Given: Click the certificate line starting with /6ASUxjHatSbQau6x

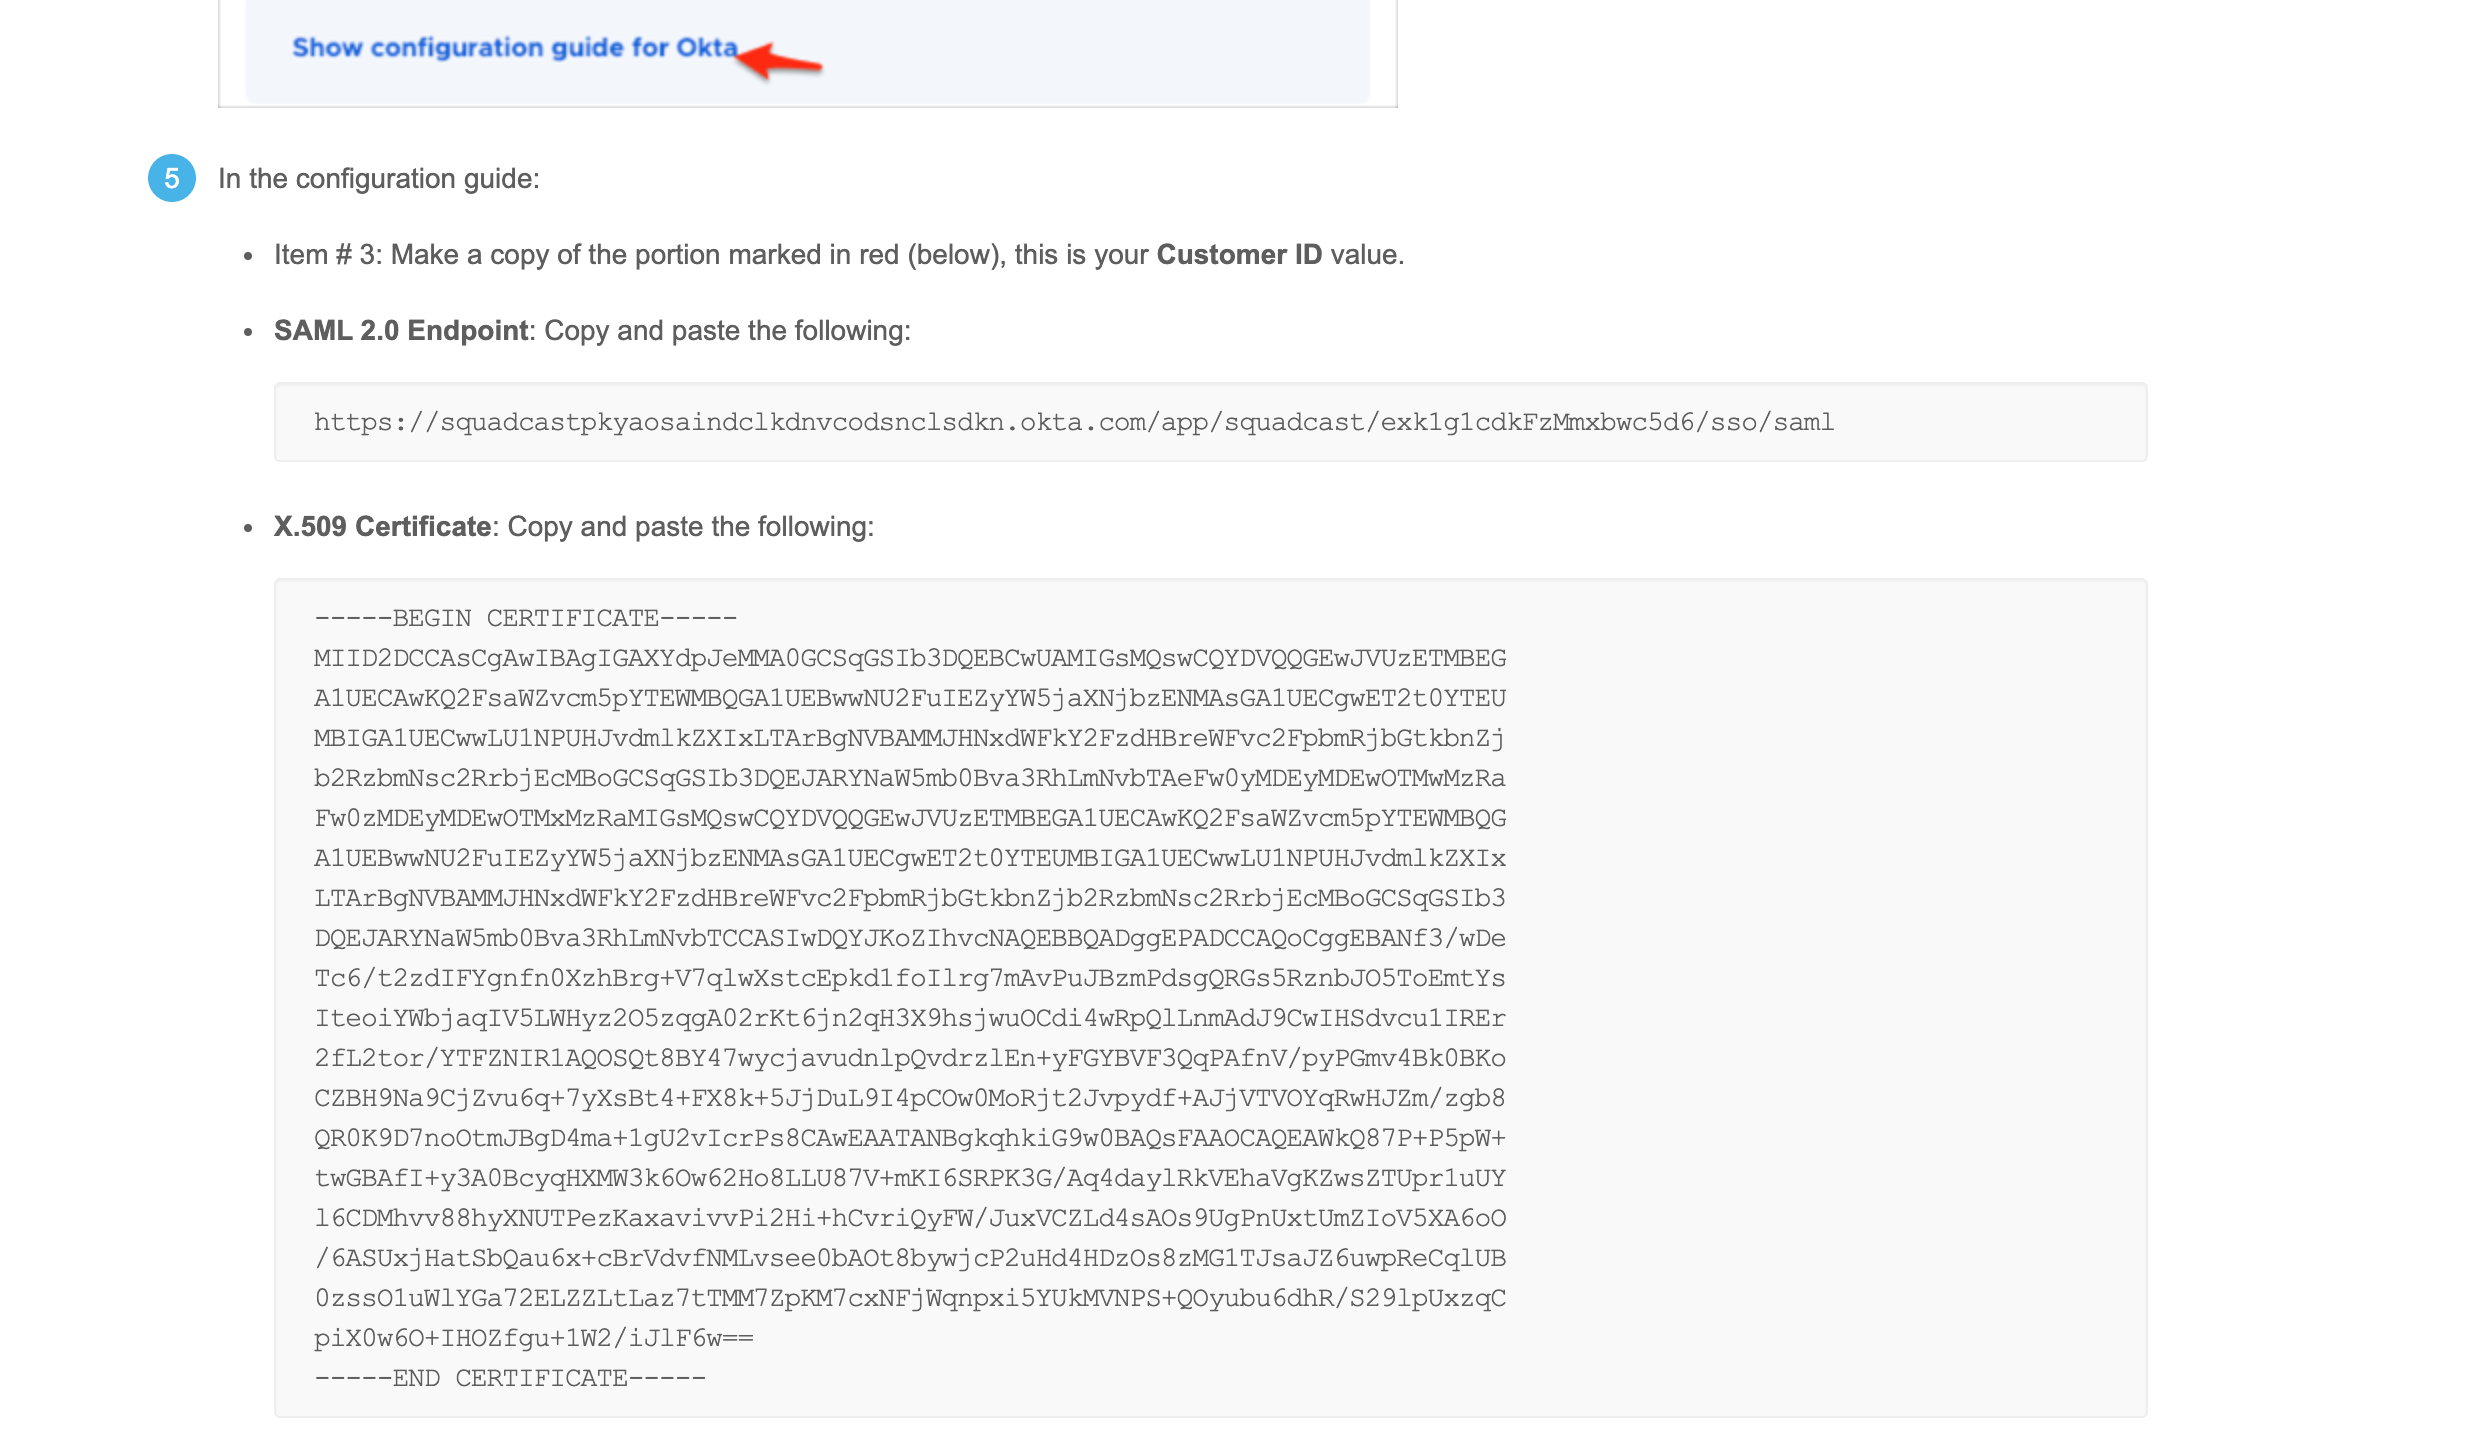Looking at the screenshot, I should (x=909, y=1258).
